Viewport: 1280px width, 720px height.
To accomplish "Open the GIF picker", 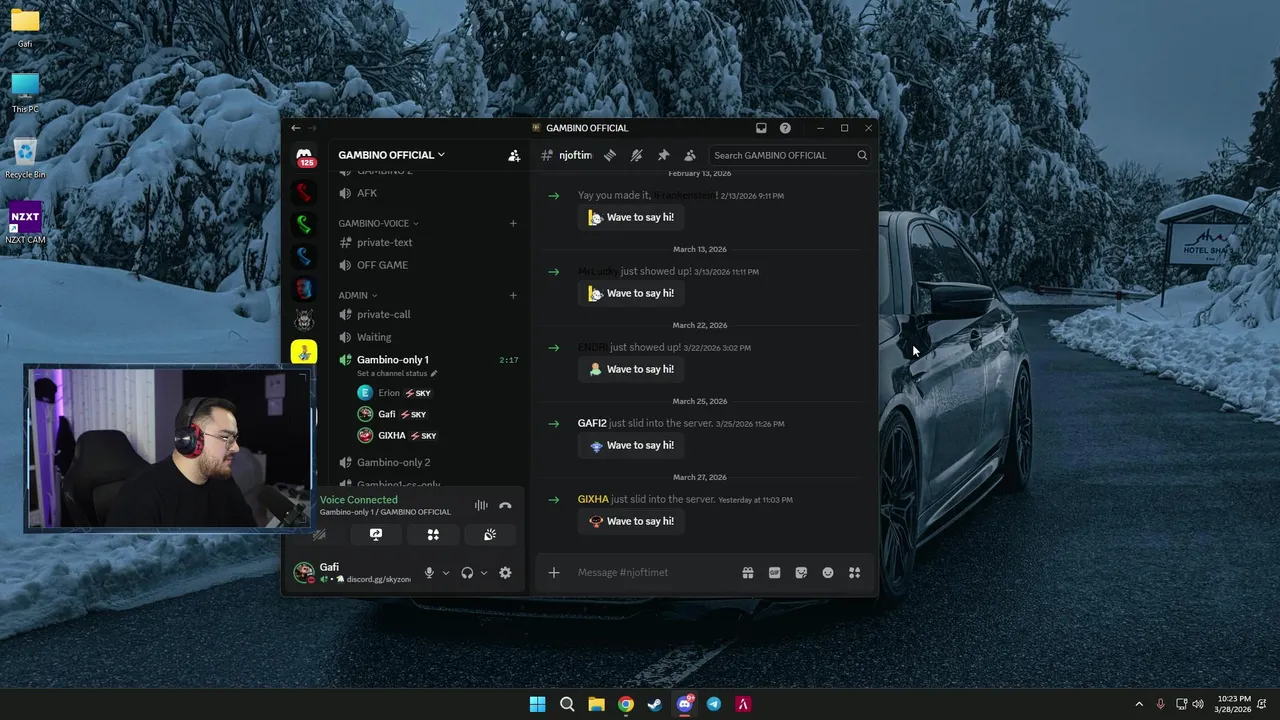I will pos(774,573).
